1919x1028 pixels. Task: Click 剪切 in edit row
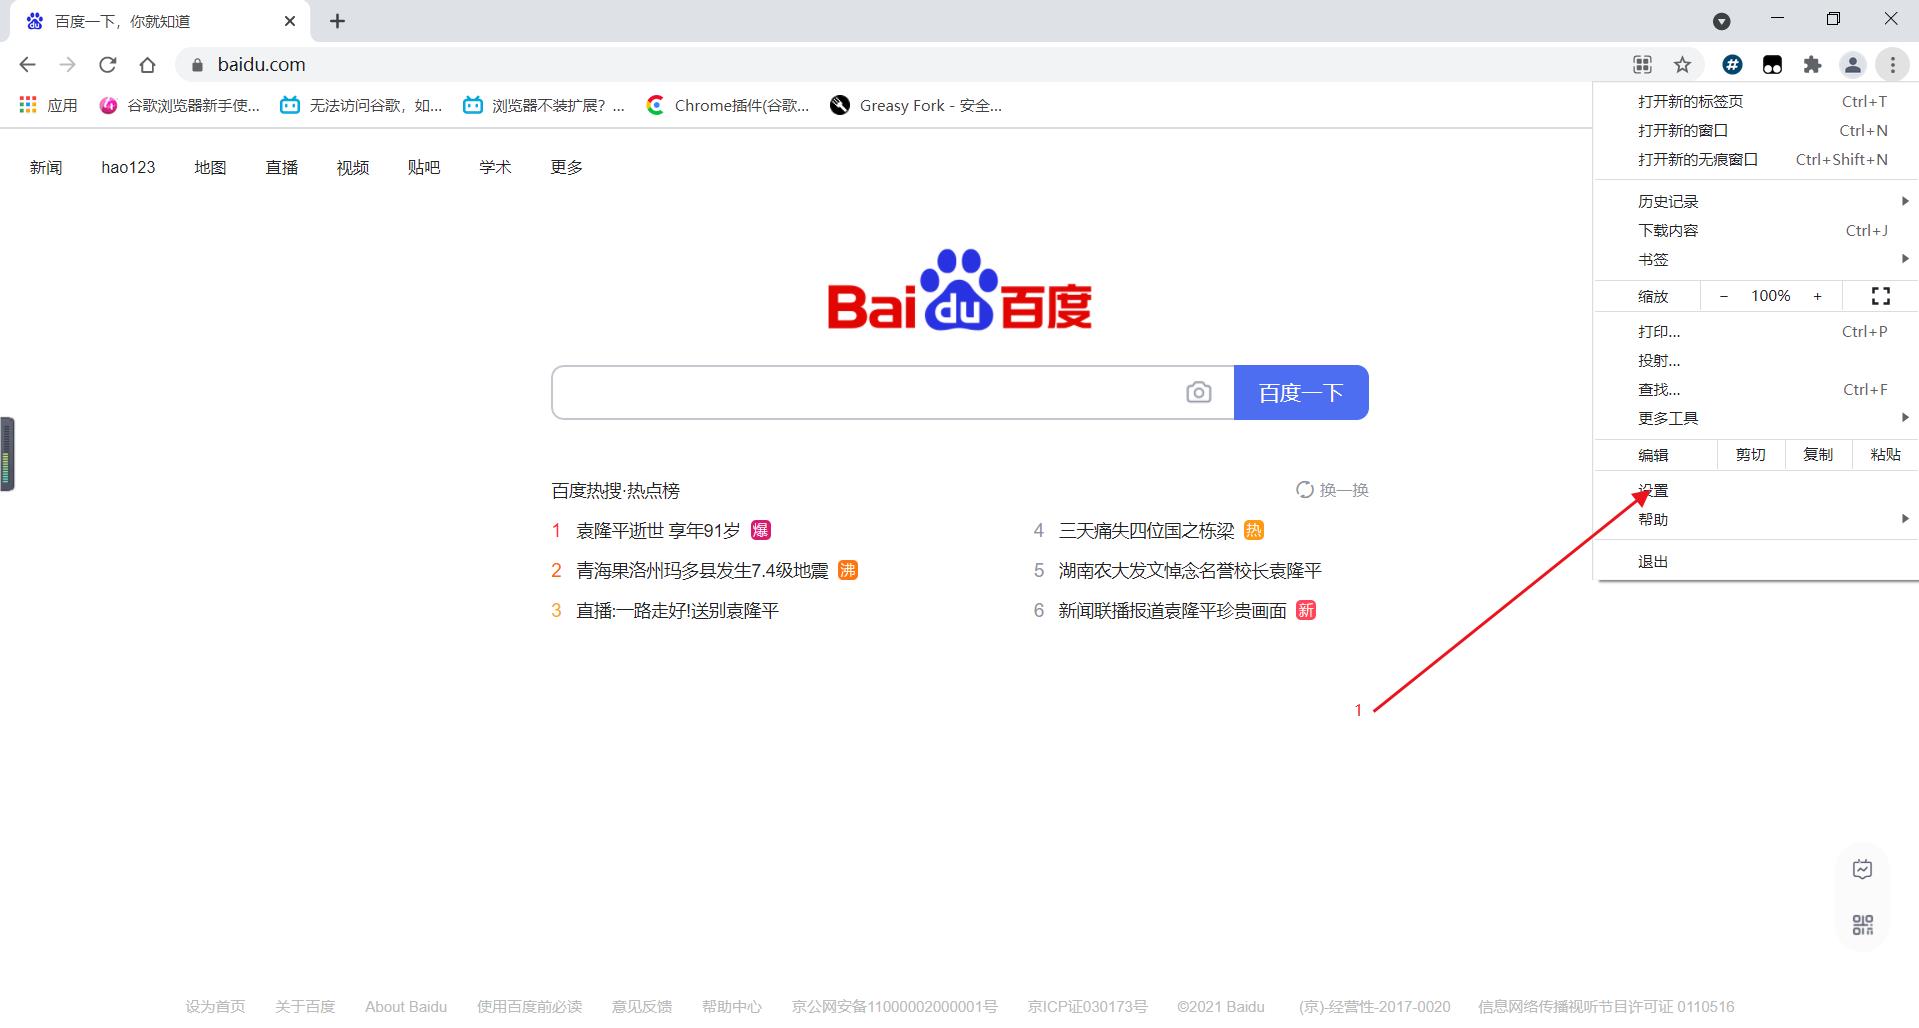[1750, 455]
